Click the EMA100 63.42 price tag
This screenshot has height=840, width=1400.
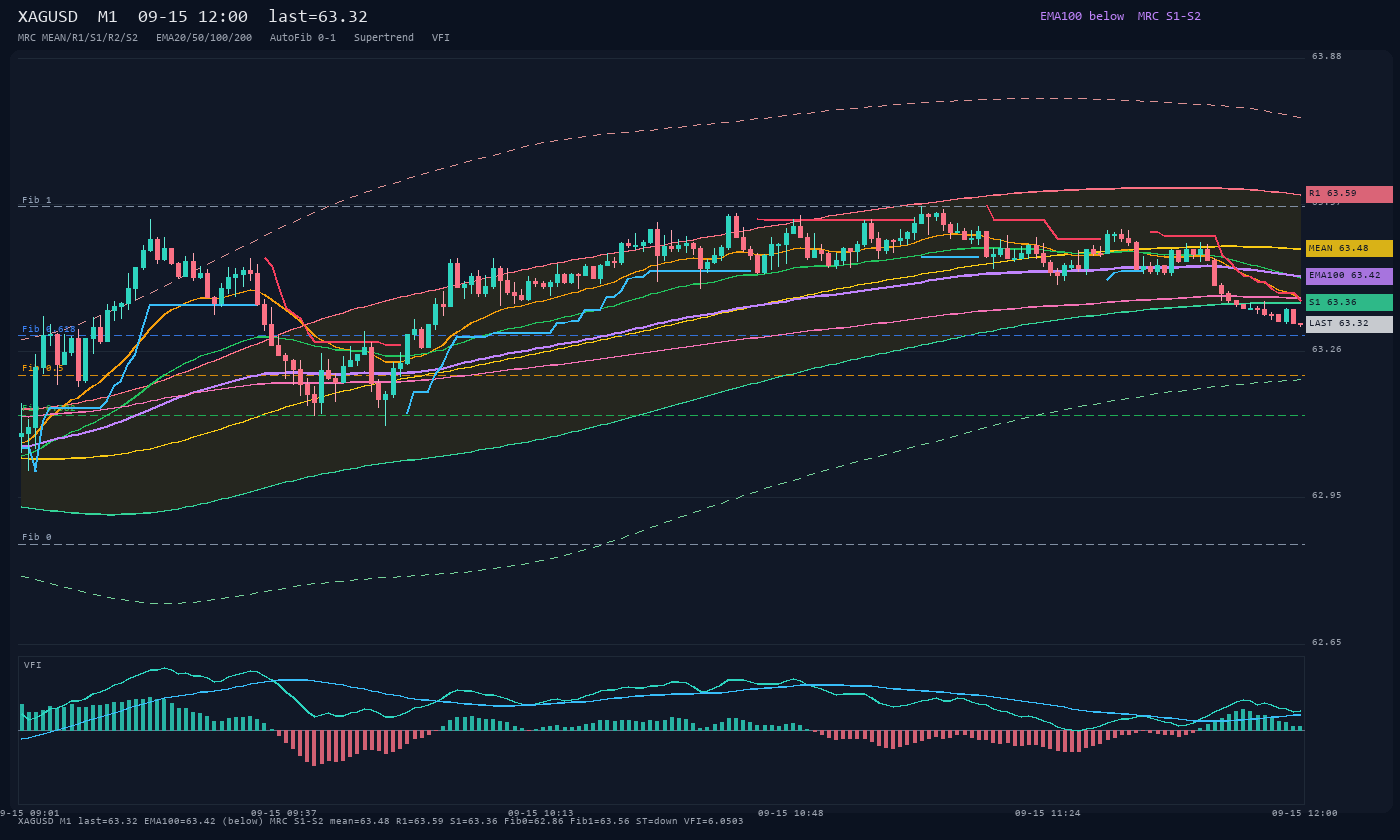(1349, 276)
